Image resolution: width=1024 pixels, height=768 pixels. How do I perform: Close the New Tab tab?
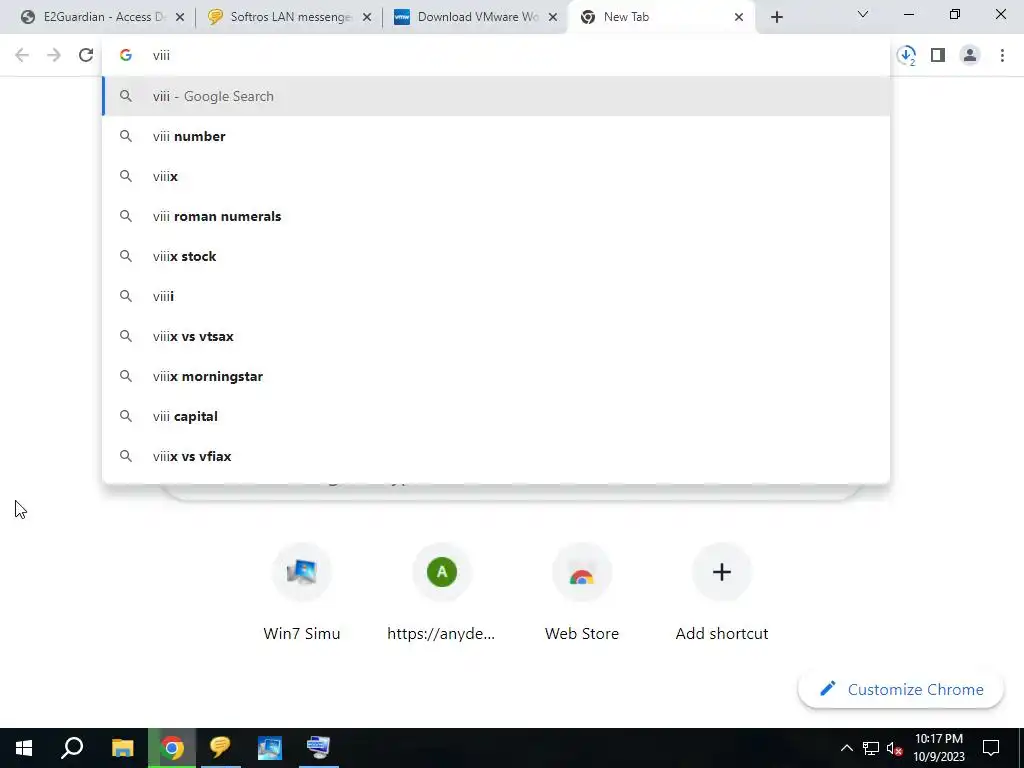(x=739, y=17)
